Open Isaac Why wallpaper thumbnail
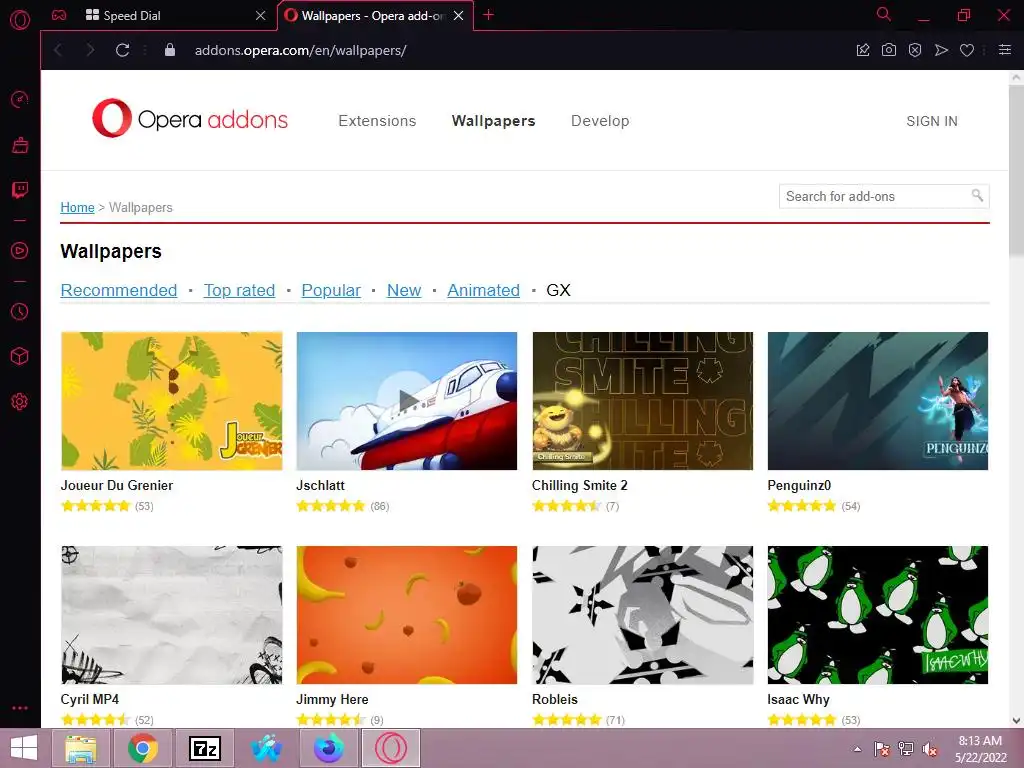 pyautogui.click(x=878, y=615)
